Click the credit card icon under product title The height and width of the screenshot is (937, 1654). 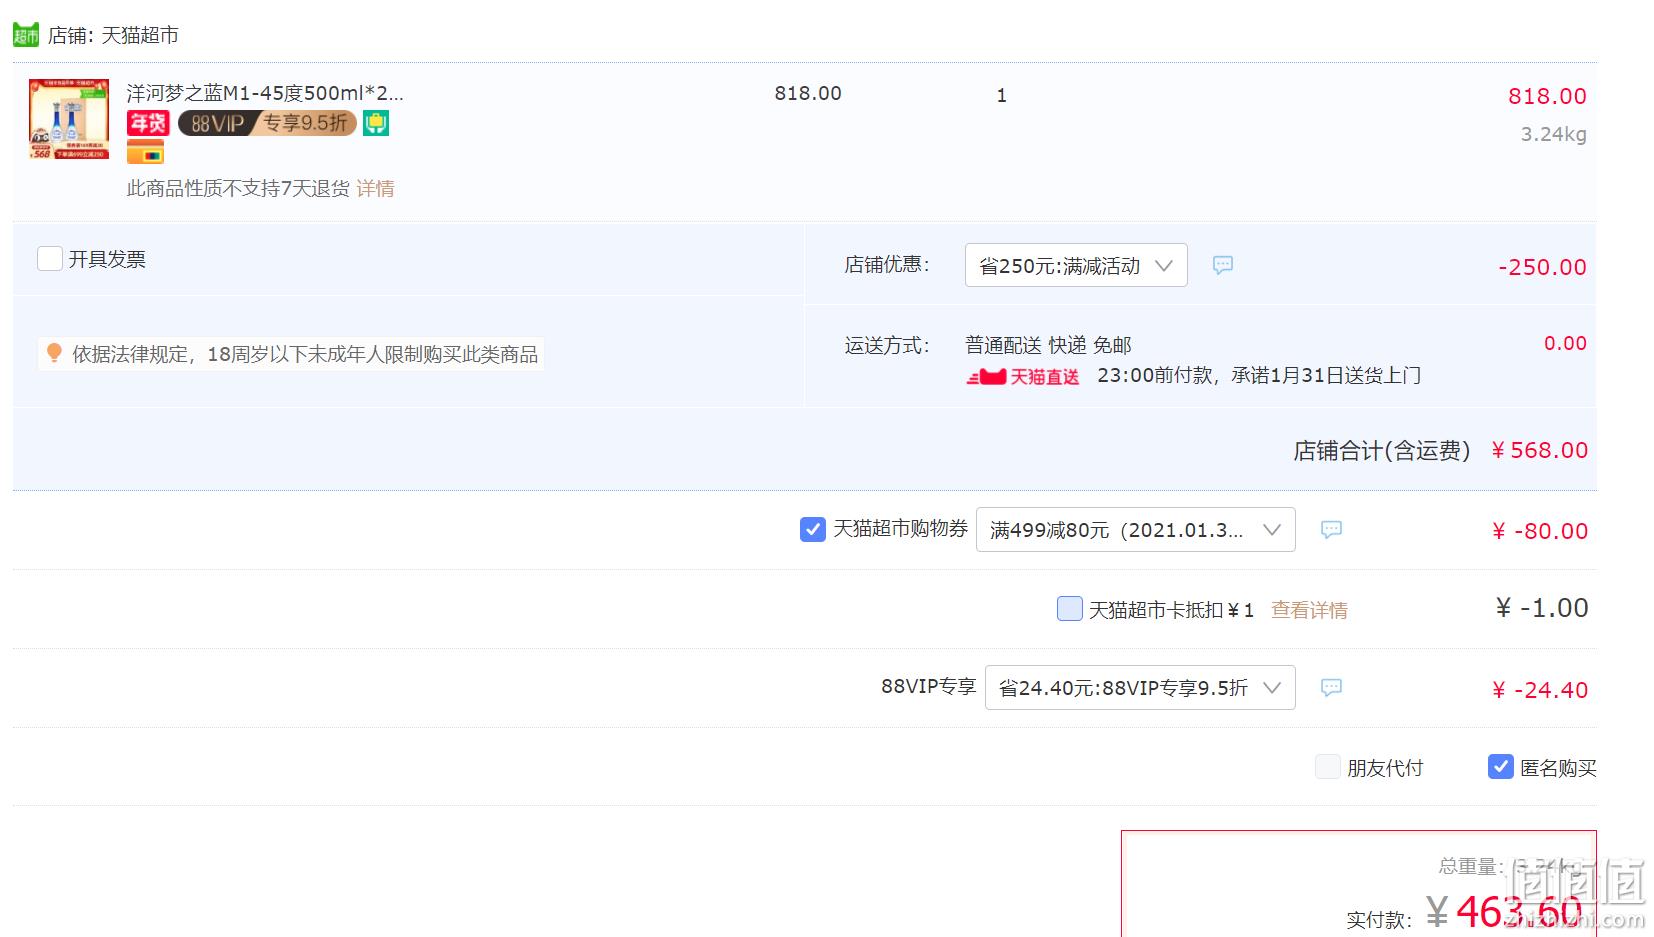pos(145,152)
